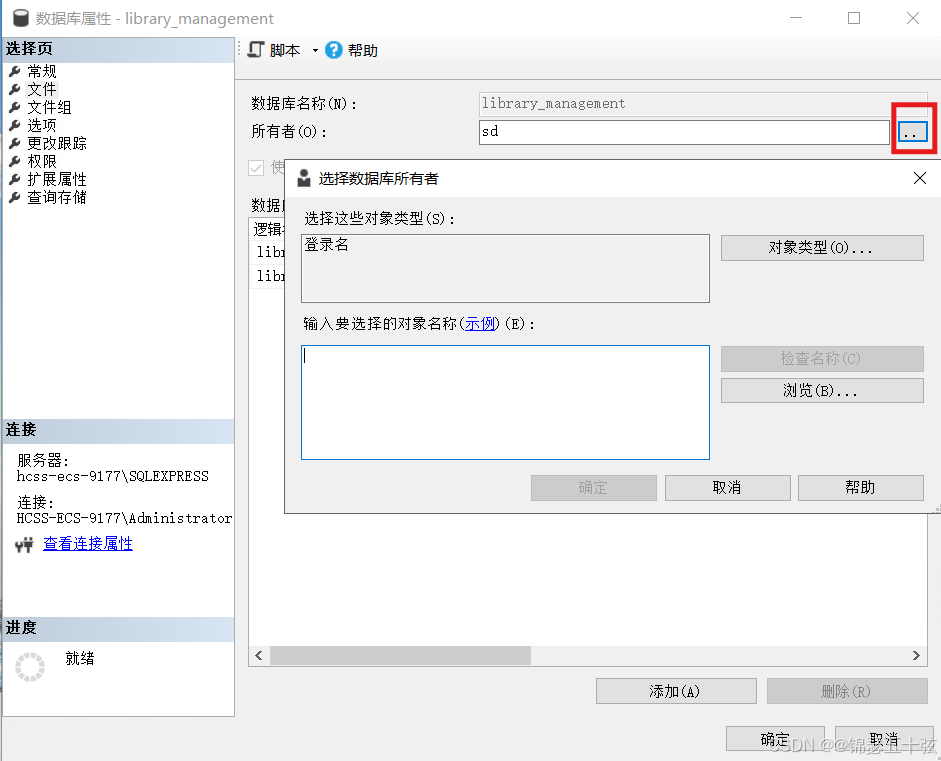Click the horizontal scrollbar thumb
The height and width of the screenshot is (761, 941).
pos(400,655)
